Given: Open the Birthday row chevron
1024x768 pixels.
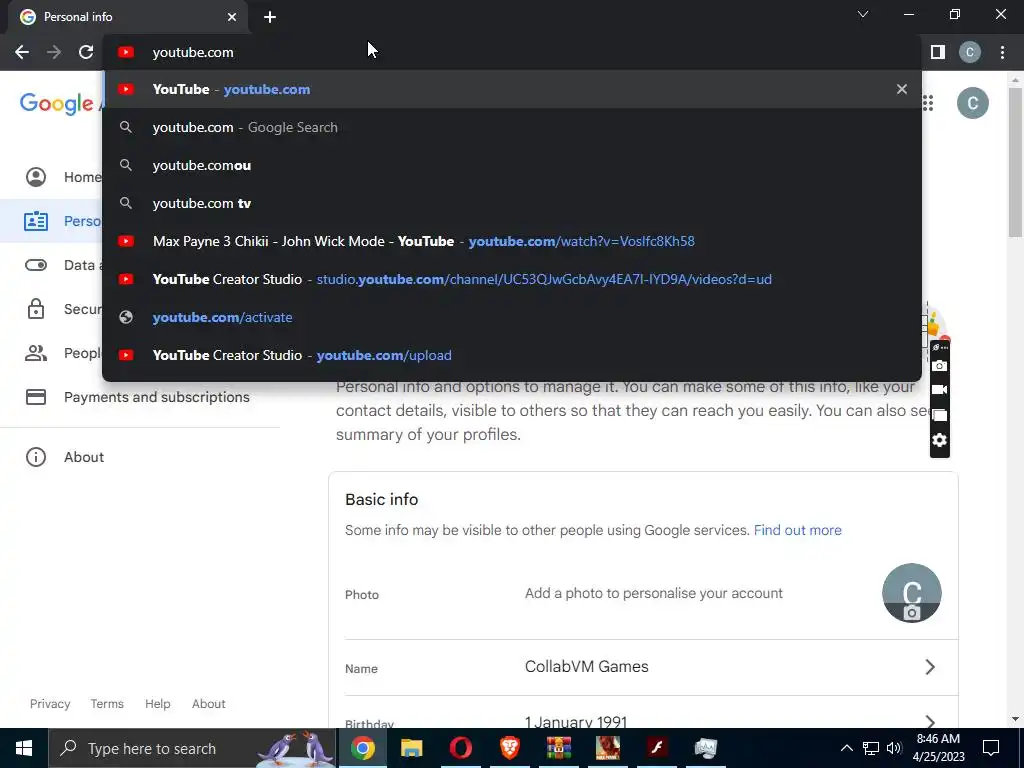Looking at the screenshot, I should [x=930, y=722].
